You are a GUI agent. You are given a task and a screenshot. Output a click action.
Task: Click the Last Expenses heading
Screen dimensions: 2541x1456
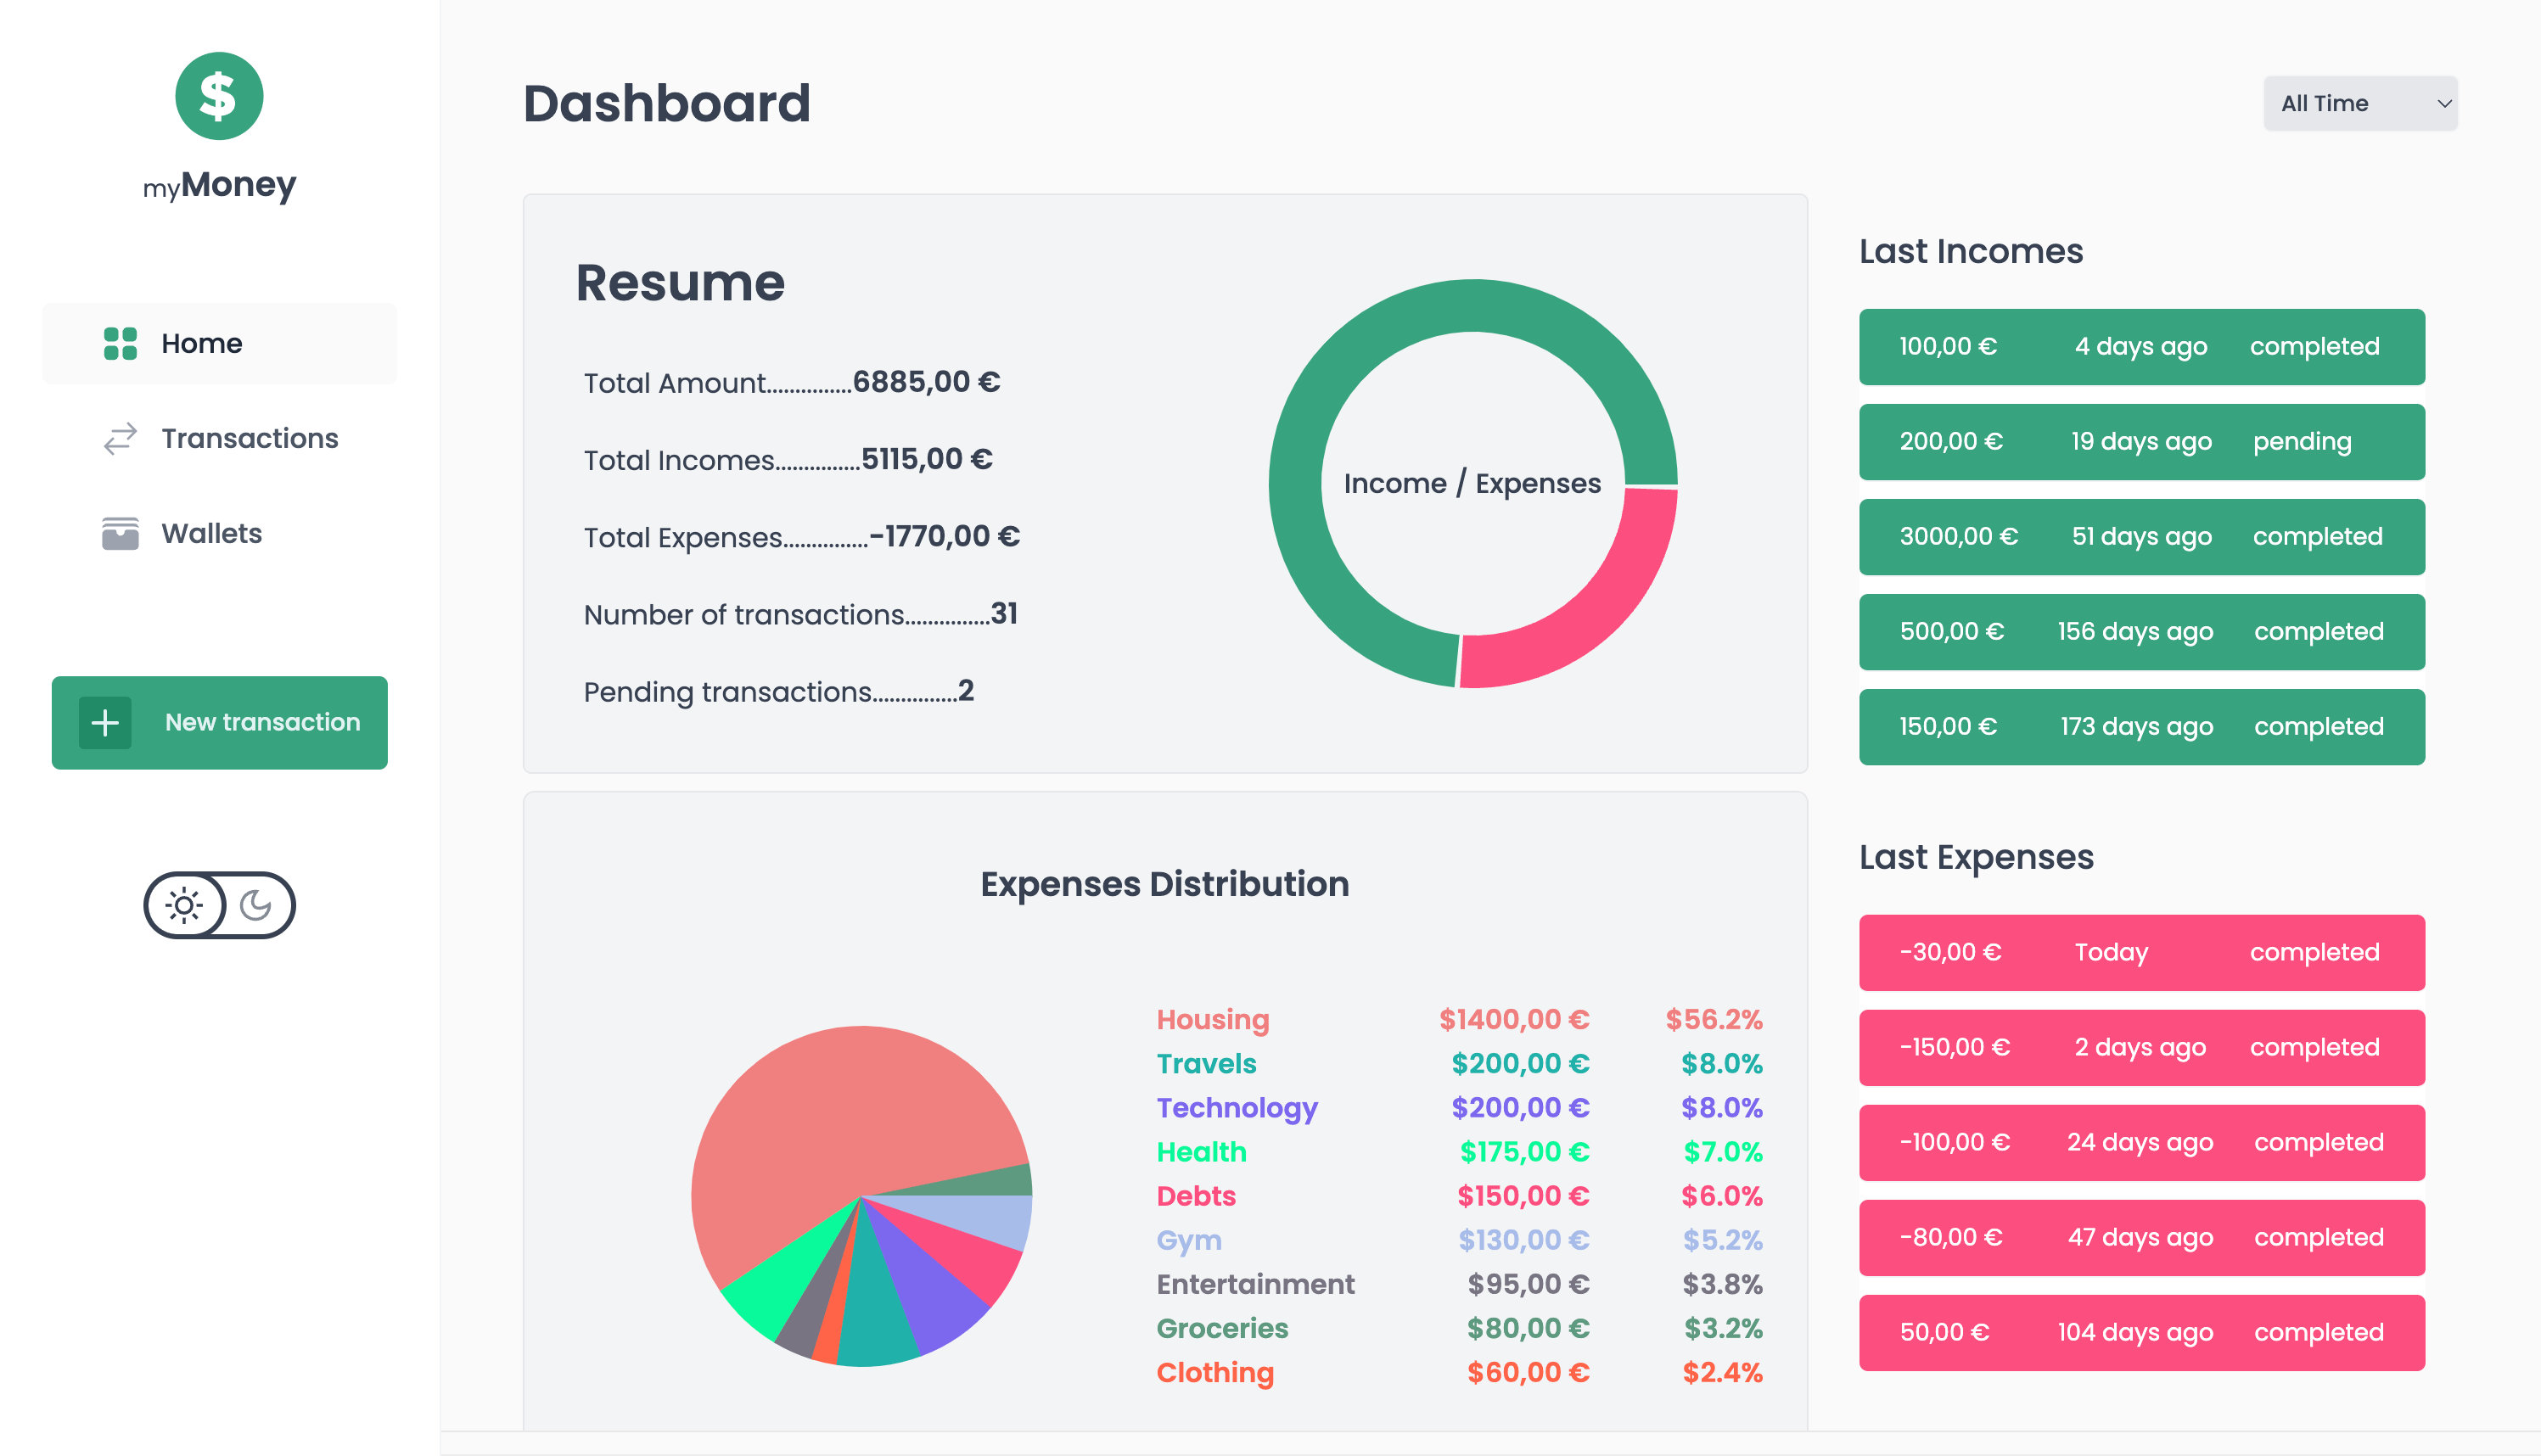(x=1976, y=857)
